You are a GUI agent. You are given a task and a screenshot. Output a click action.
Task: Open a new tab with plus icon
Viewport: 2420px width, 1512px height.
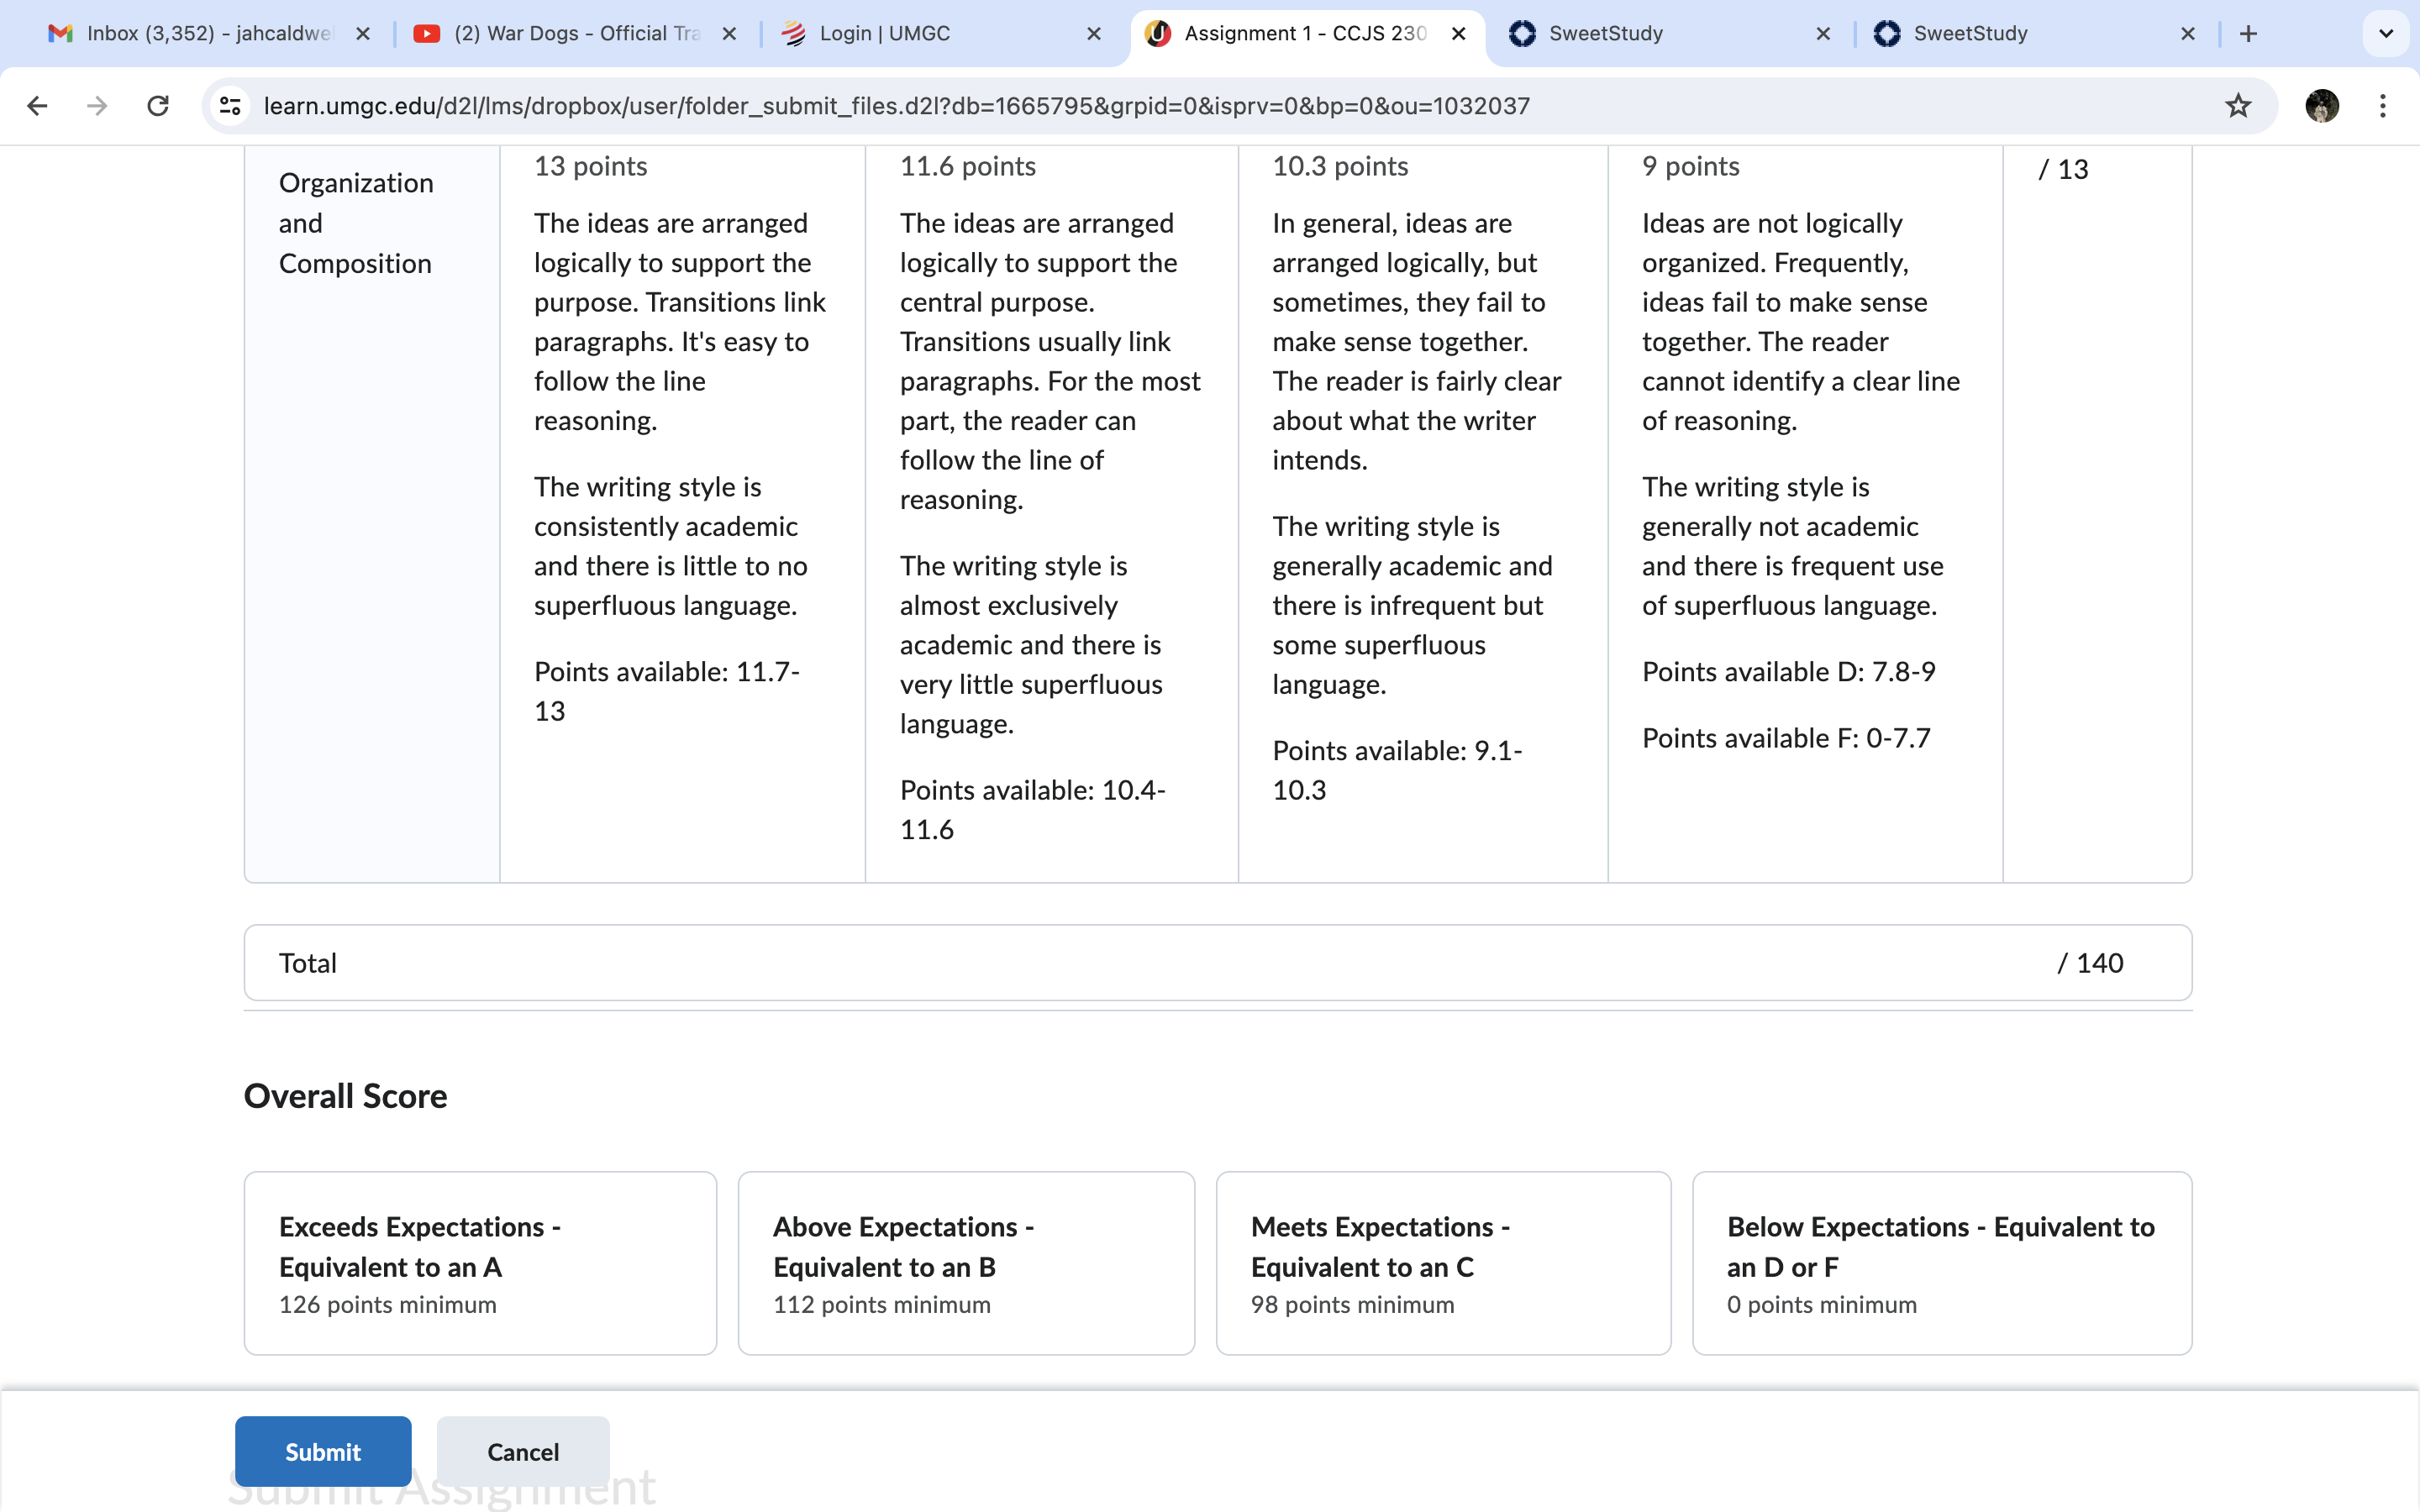pyautogui.click(x=2249, y=34)
